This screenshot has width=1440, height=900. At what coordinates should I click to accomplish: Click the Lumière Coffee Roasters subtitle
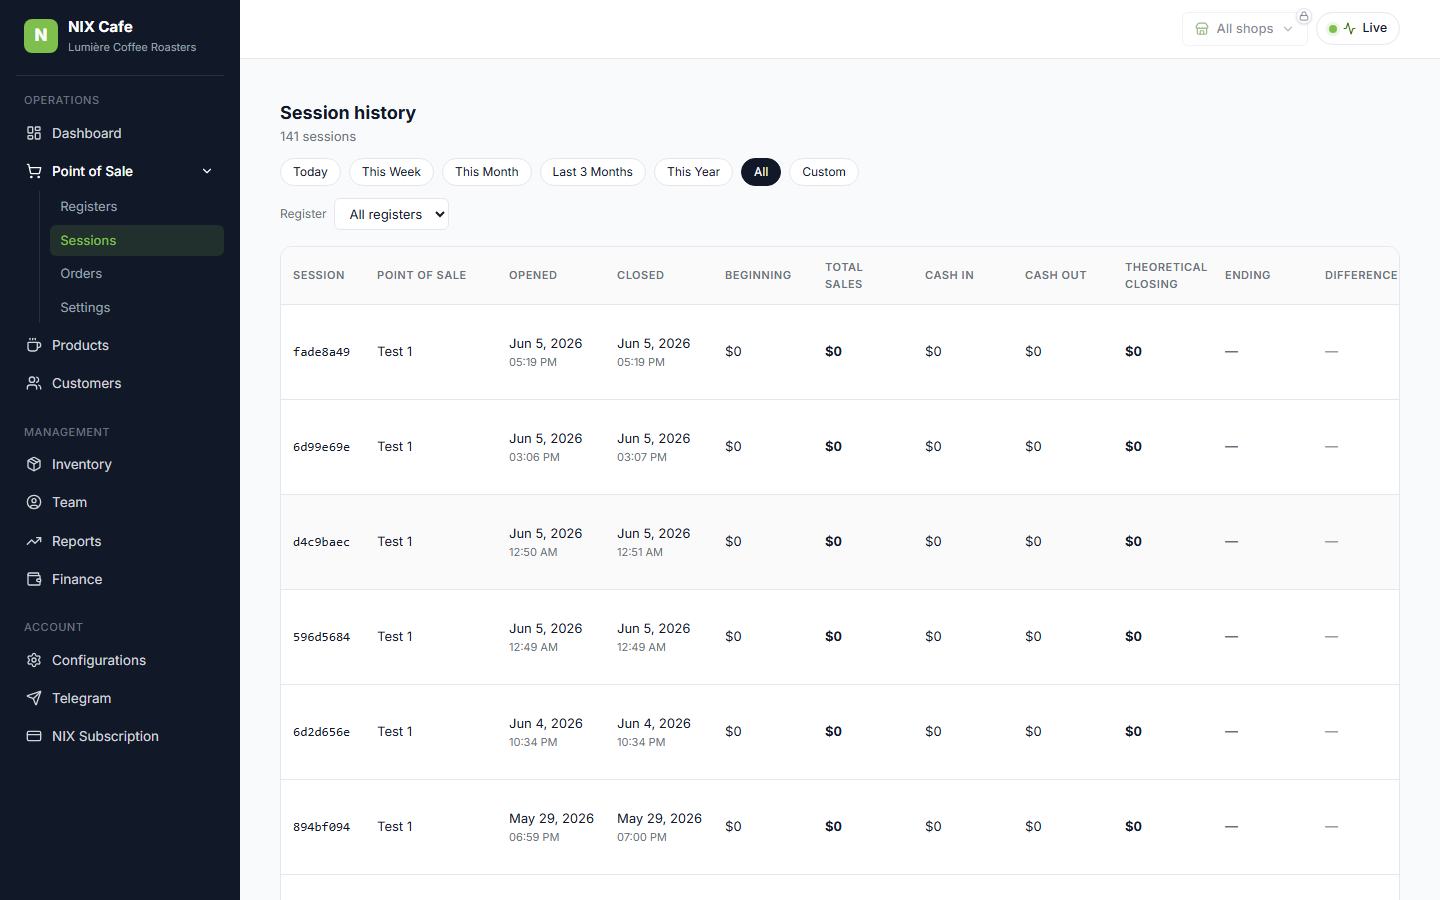pos(132,47)
